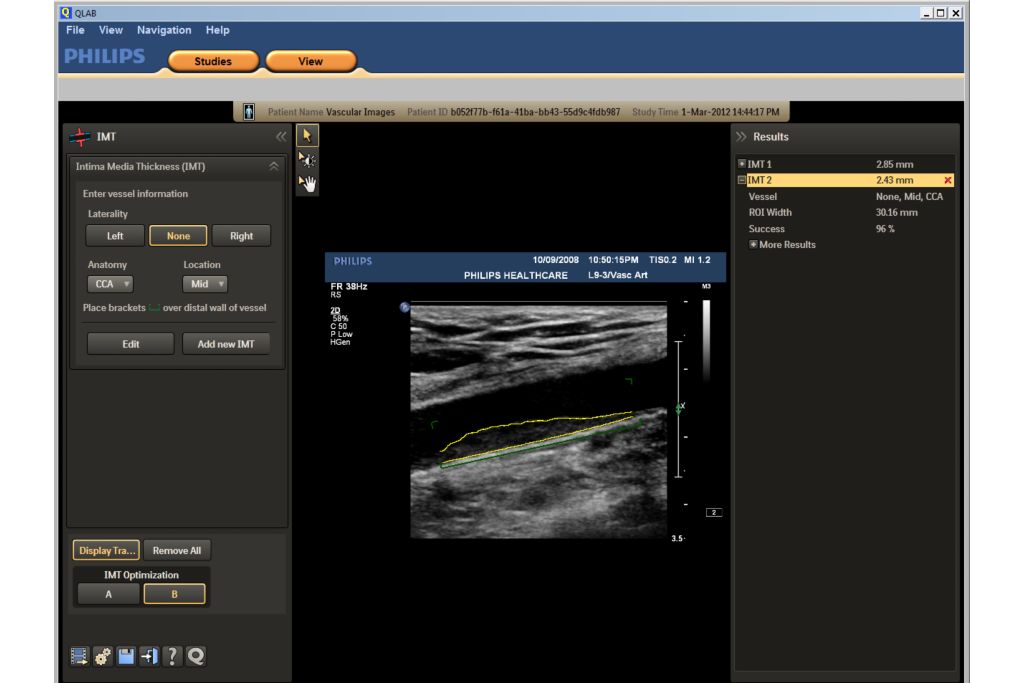Open the View menu
Image resolution: width=1024 pixels, height=683 pixels.
click(x=110, y=30)
